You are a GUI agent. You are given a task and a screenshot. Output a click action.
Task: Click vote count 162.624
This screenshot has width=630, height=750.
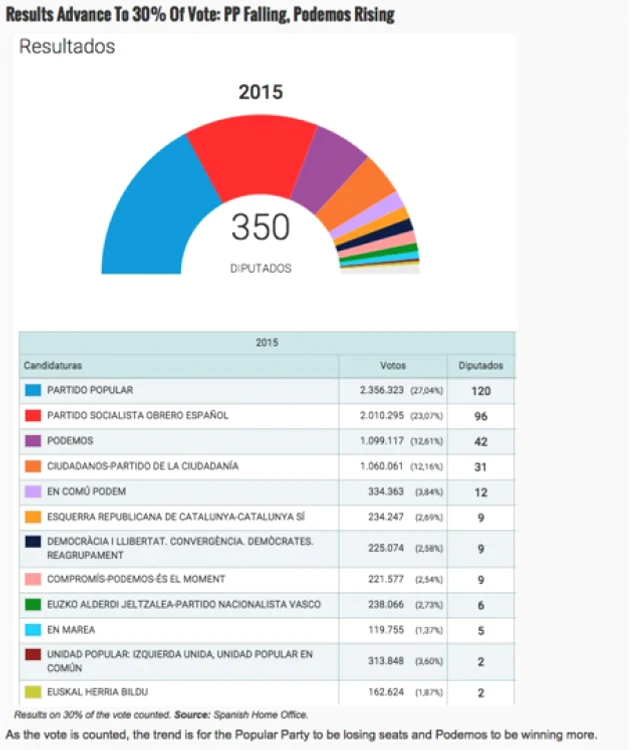click(x=386, y=692)
